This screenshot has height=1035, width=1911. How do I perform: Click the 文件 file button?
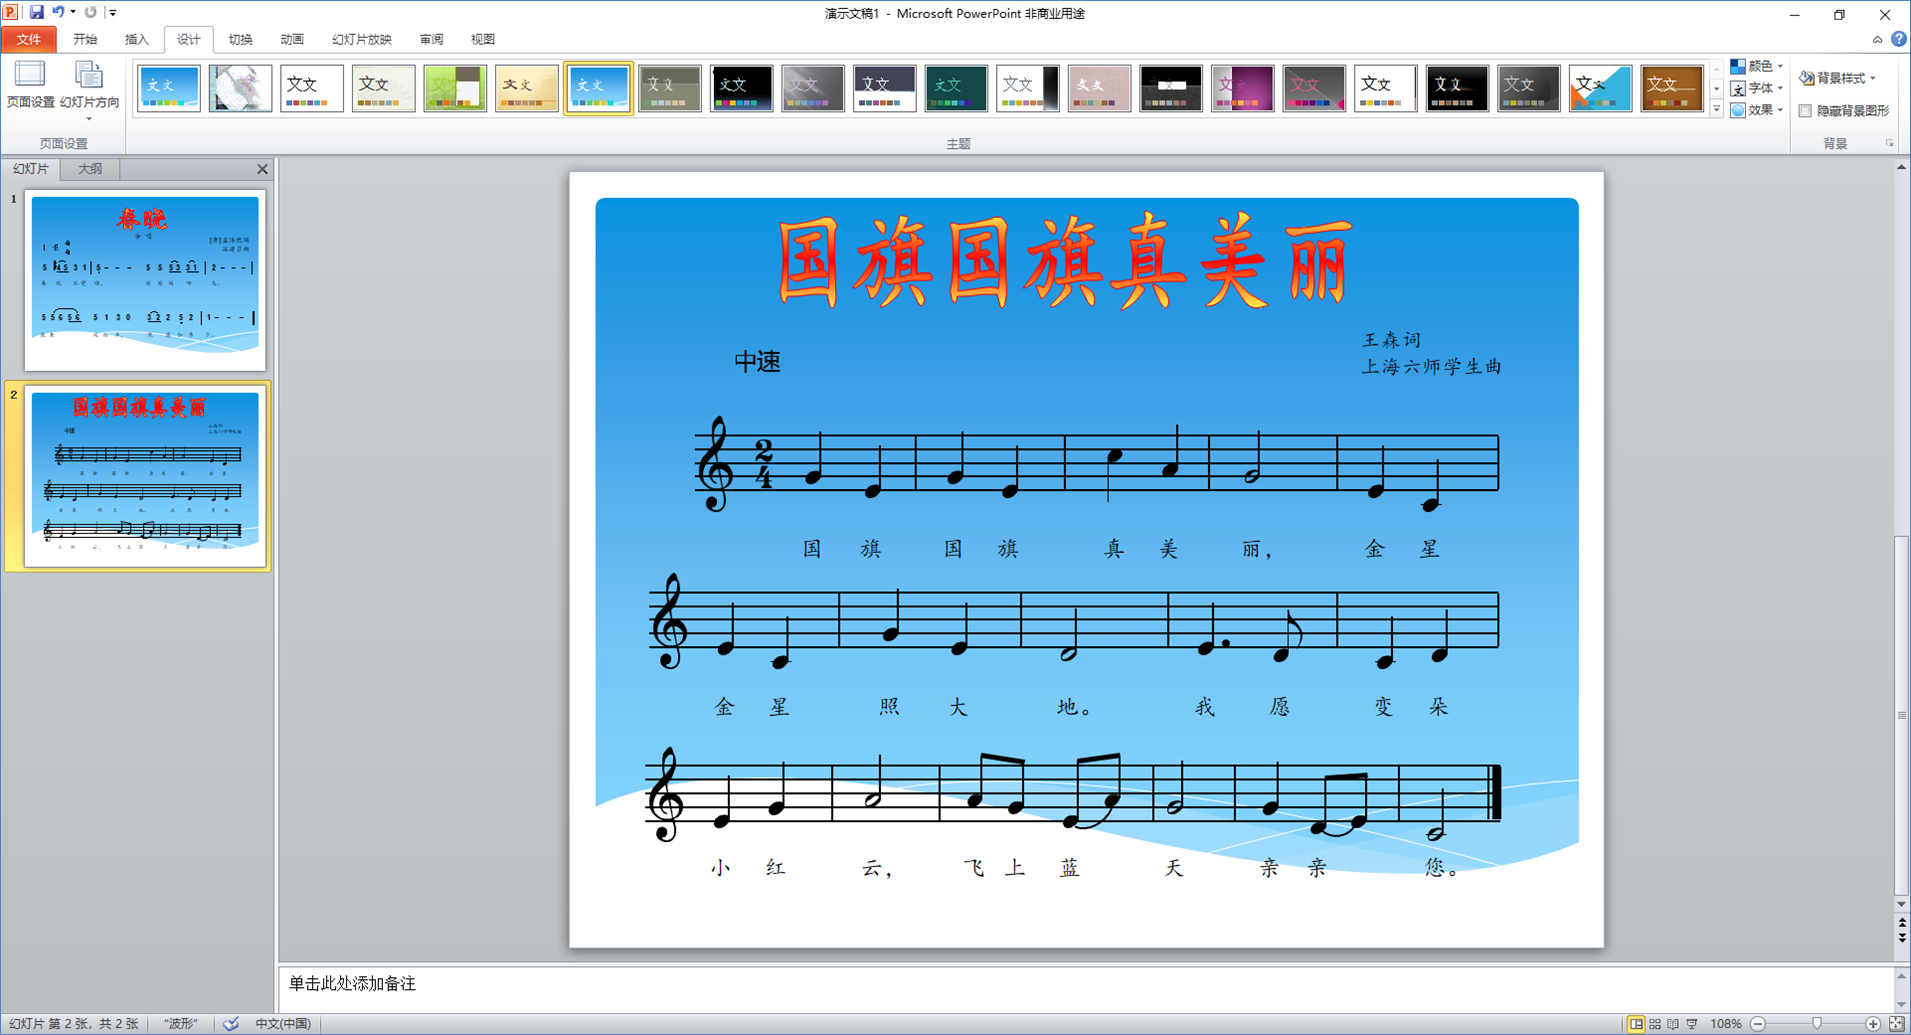click(x=29, y=40)
